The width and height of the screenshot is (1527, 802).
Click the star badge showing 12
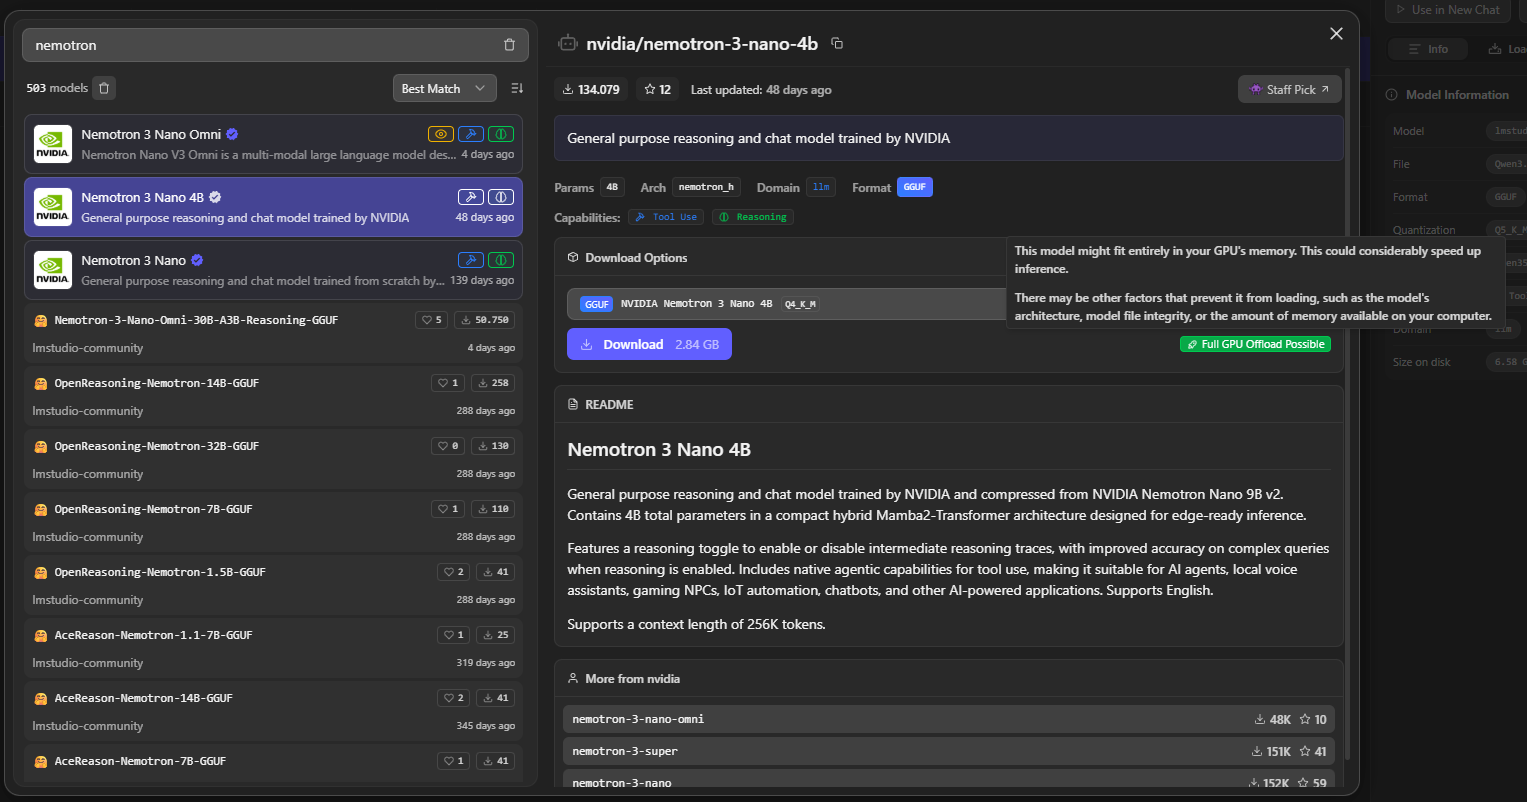tap(657, 89)
